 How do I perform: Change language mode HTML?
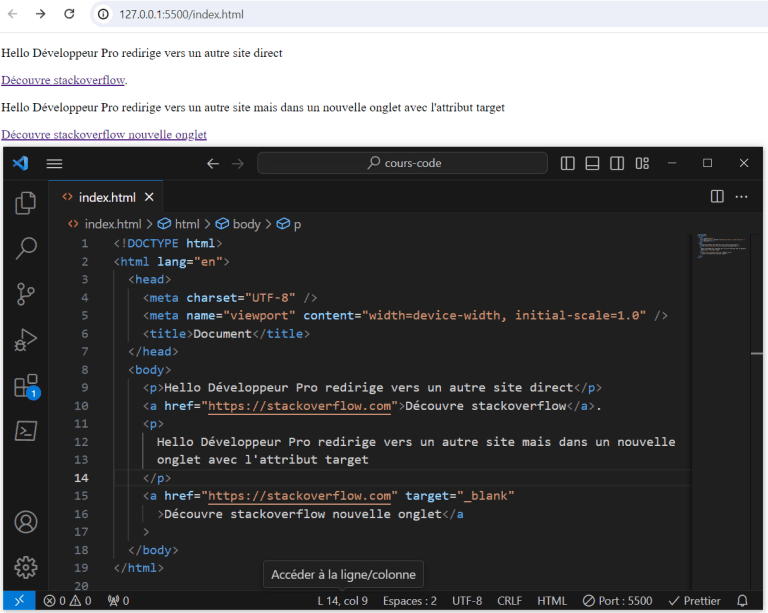tap(552, 601)
